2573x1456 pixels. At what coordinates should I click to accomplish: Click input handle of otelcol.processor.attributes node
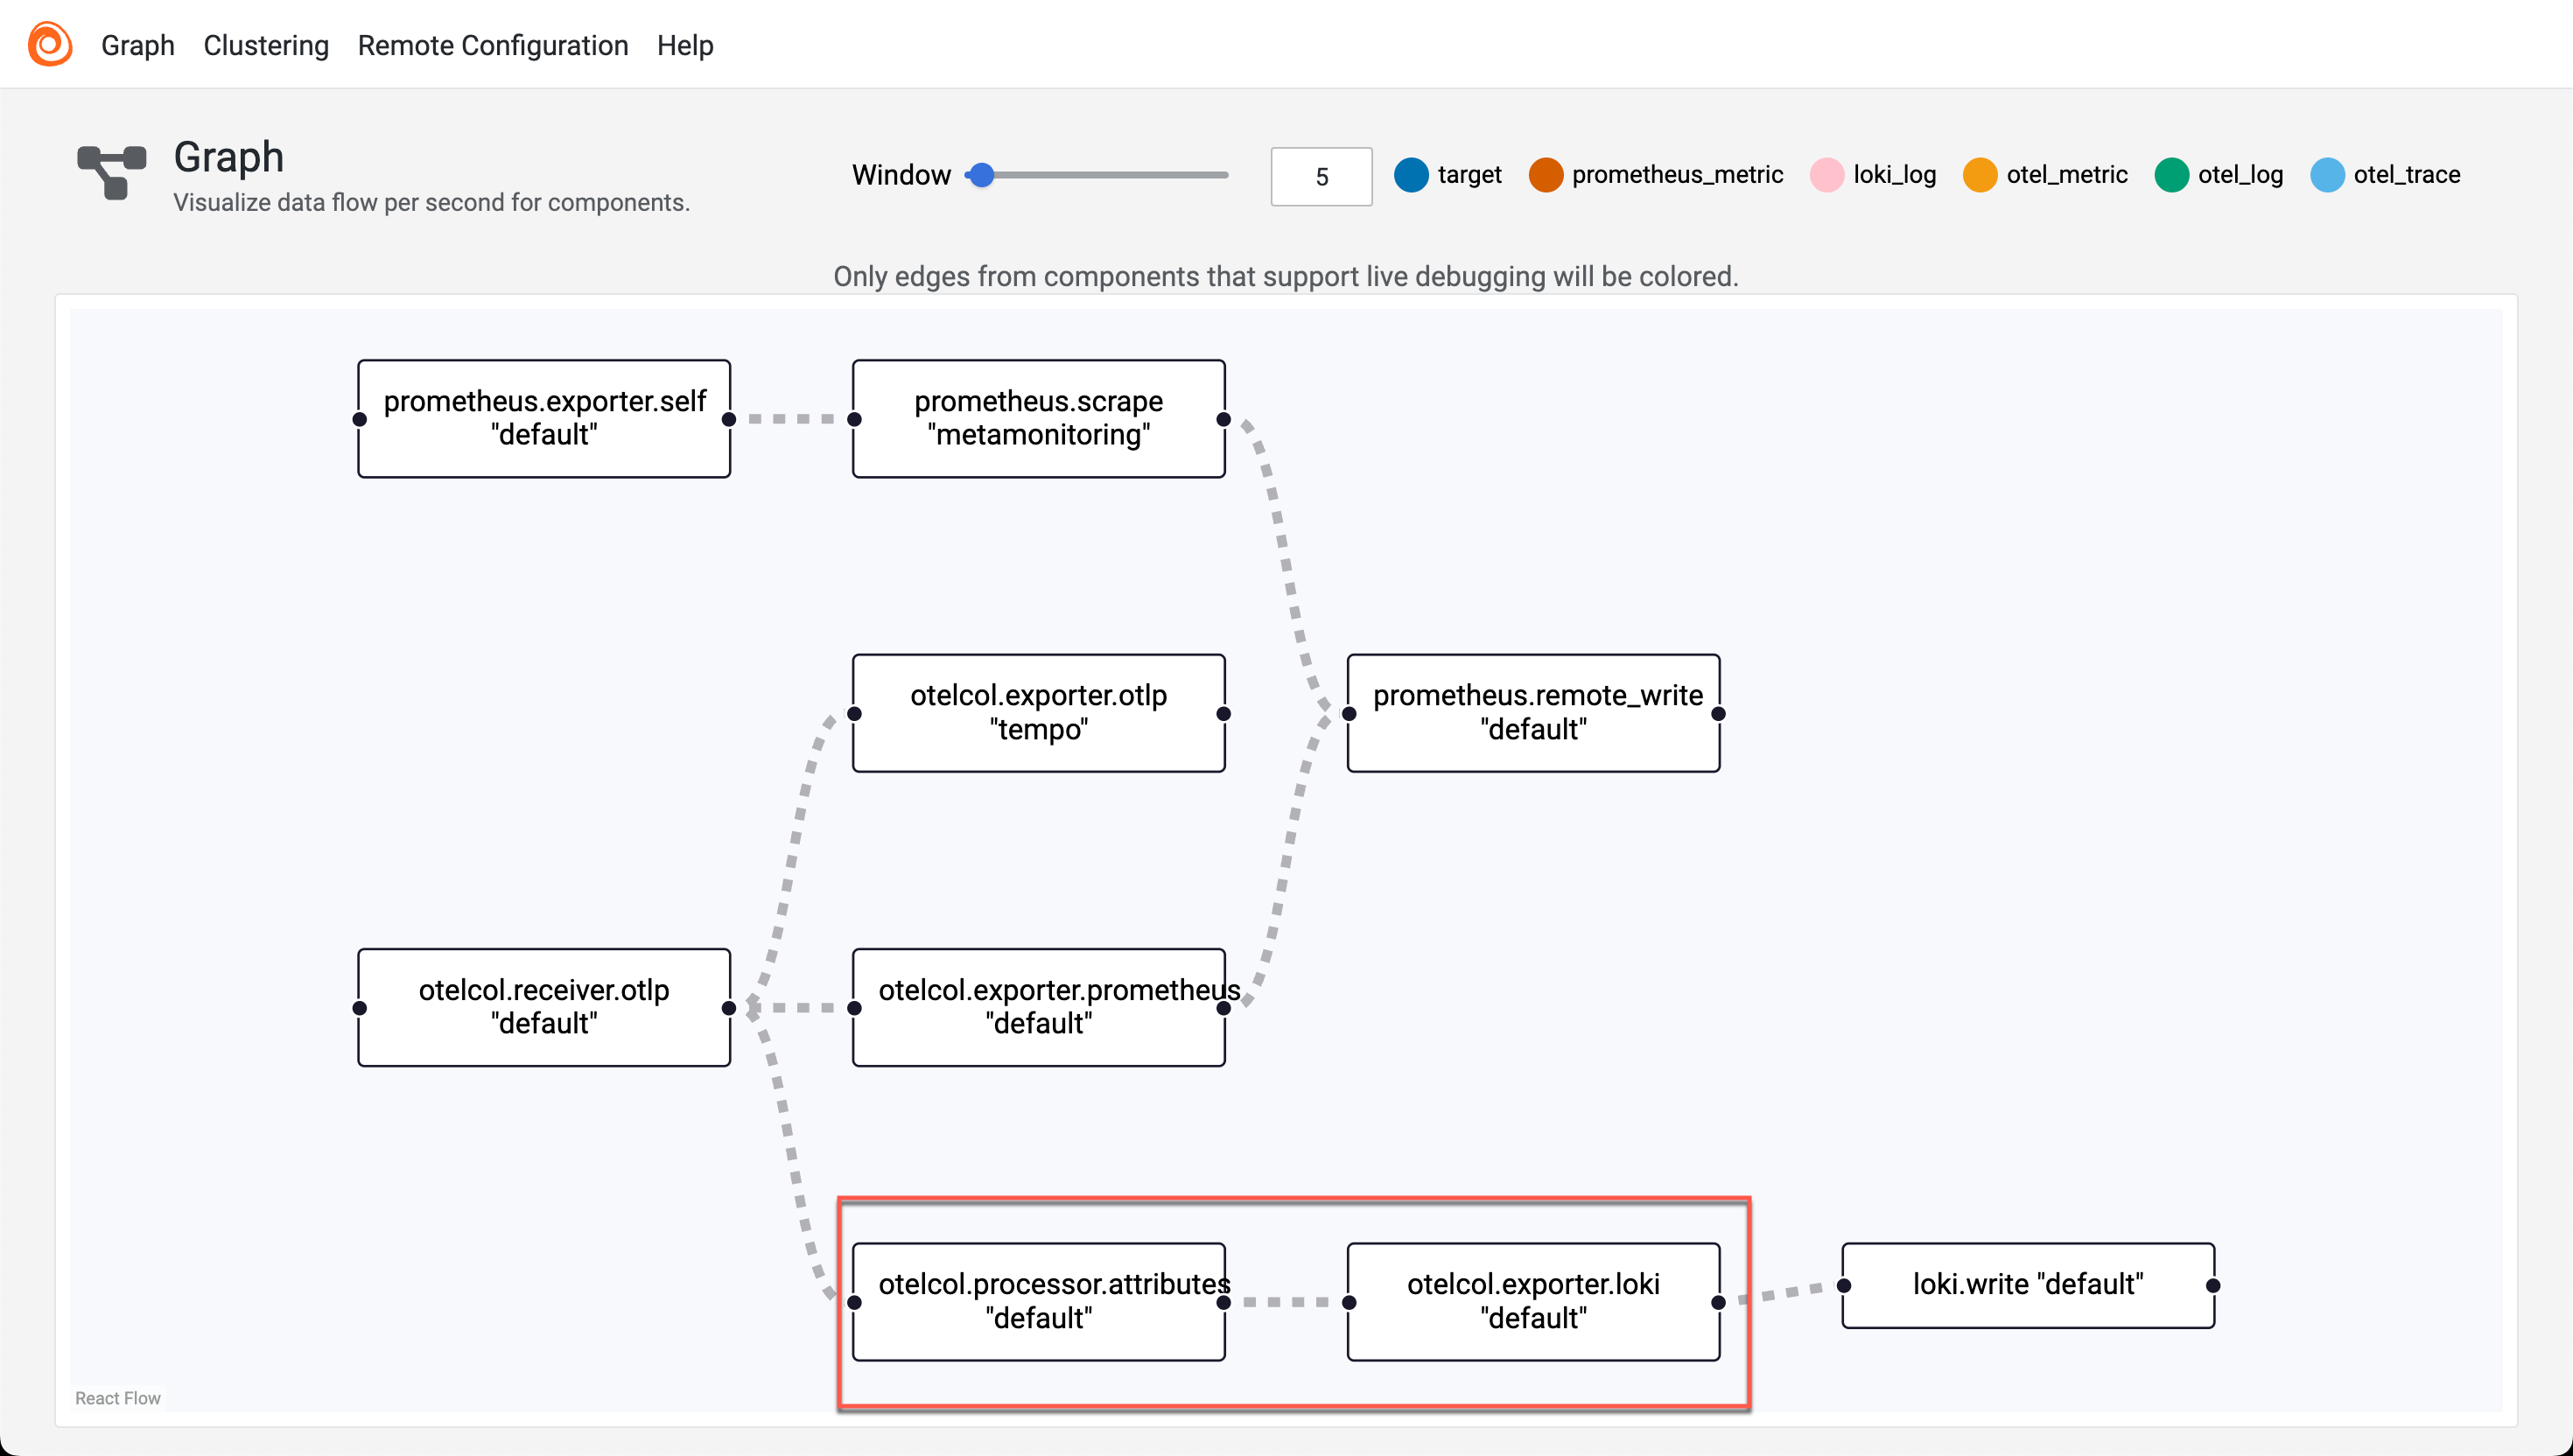pos(854,1302)
